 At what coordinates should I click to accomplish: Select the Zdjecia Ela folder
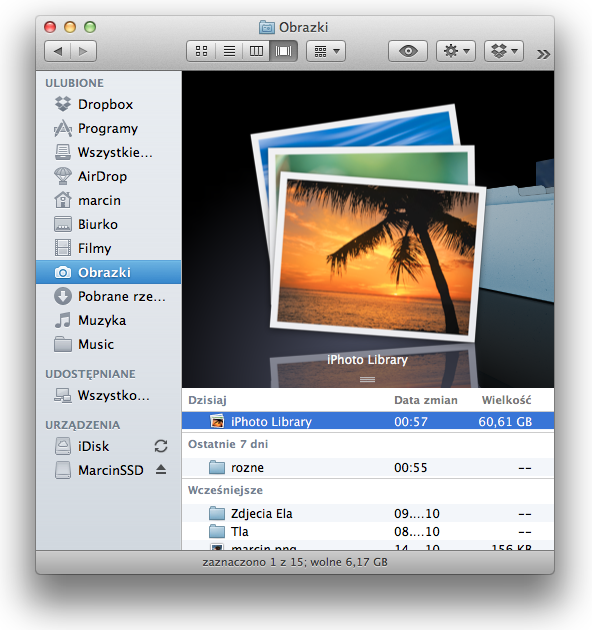368,513
